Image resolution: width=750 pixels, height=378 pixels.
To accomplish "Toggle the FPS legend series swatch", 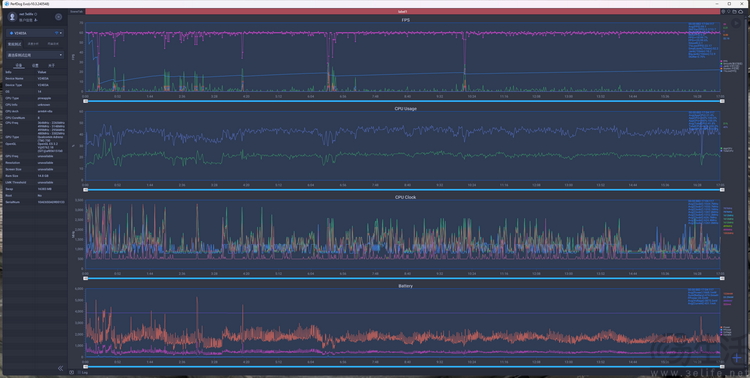I will pyautogui.click(x=721, y=61).
